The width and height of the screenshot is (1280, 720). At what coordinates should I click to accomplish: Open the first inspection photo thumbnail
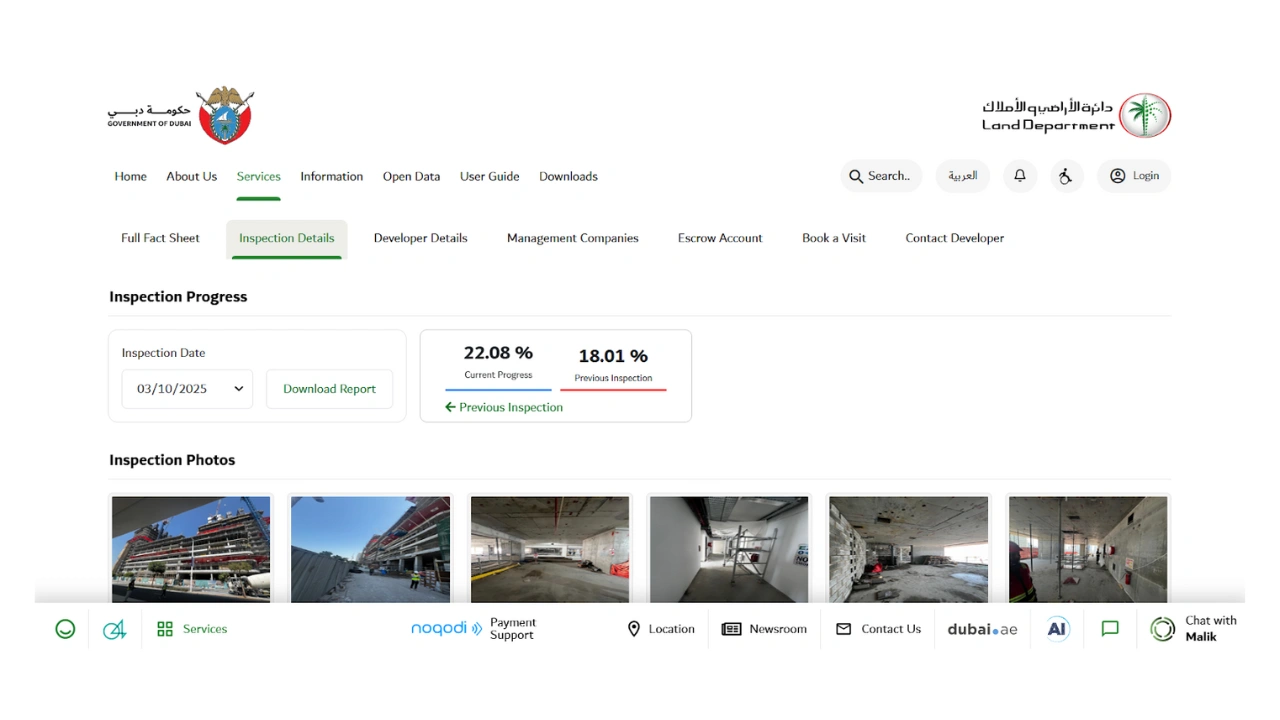(x=190, y=549)
